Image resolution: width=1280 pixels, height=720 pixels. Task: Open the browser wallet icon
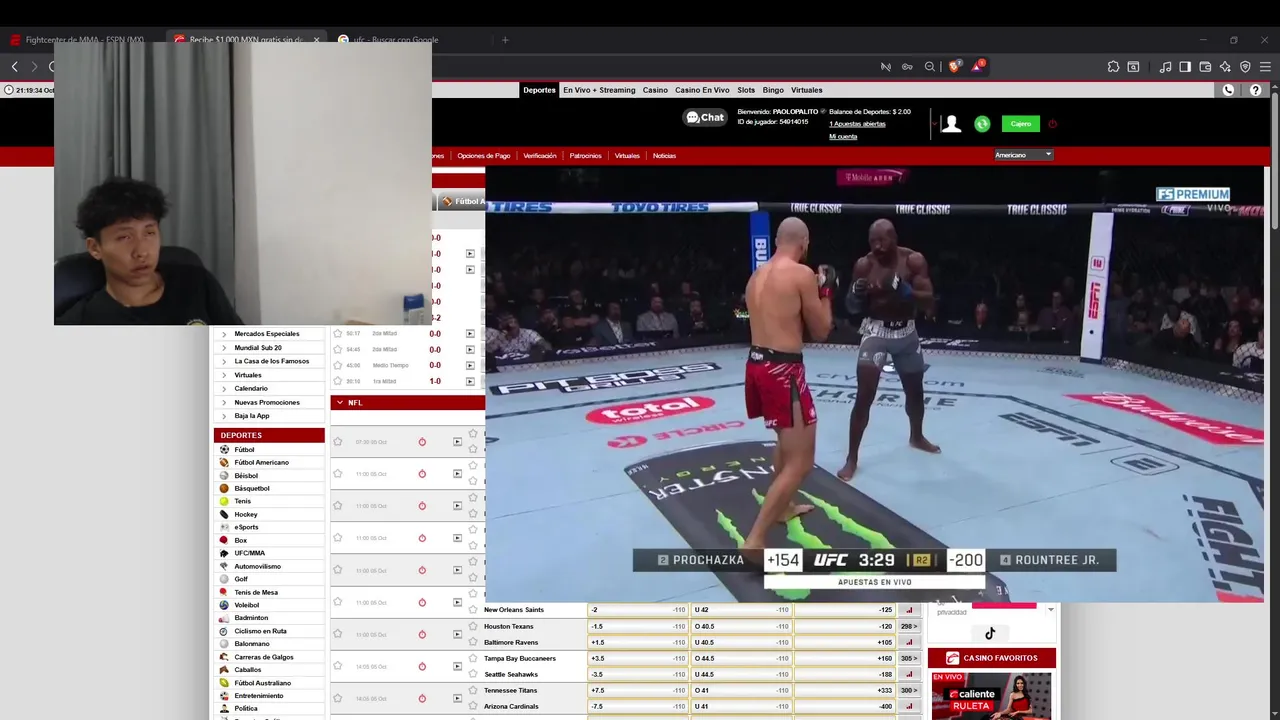(1205, 67)
